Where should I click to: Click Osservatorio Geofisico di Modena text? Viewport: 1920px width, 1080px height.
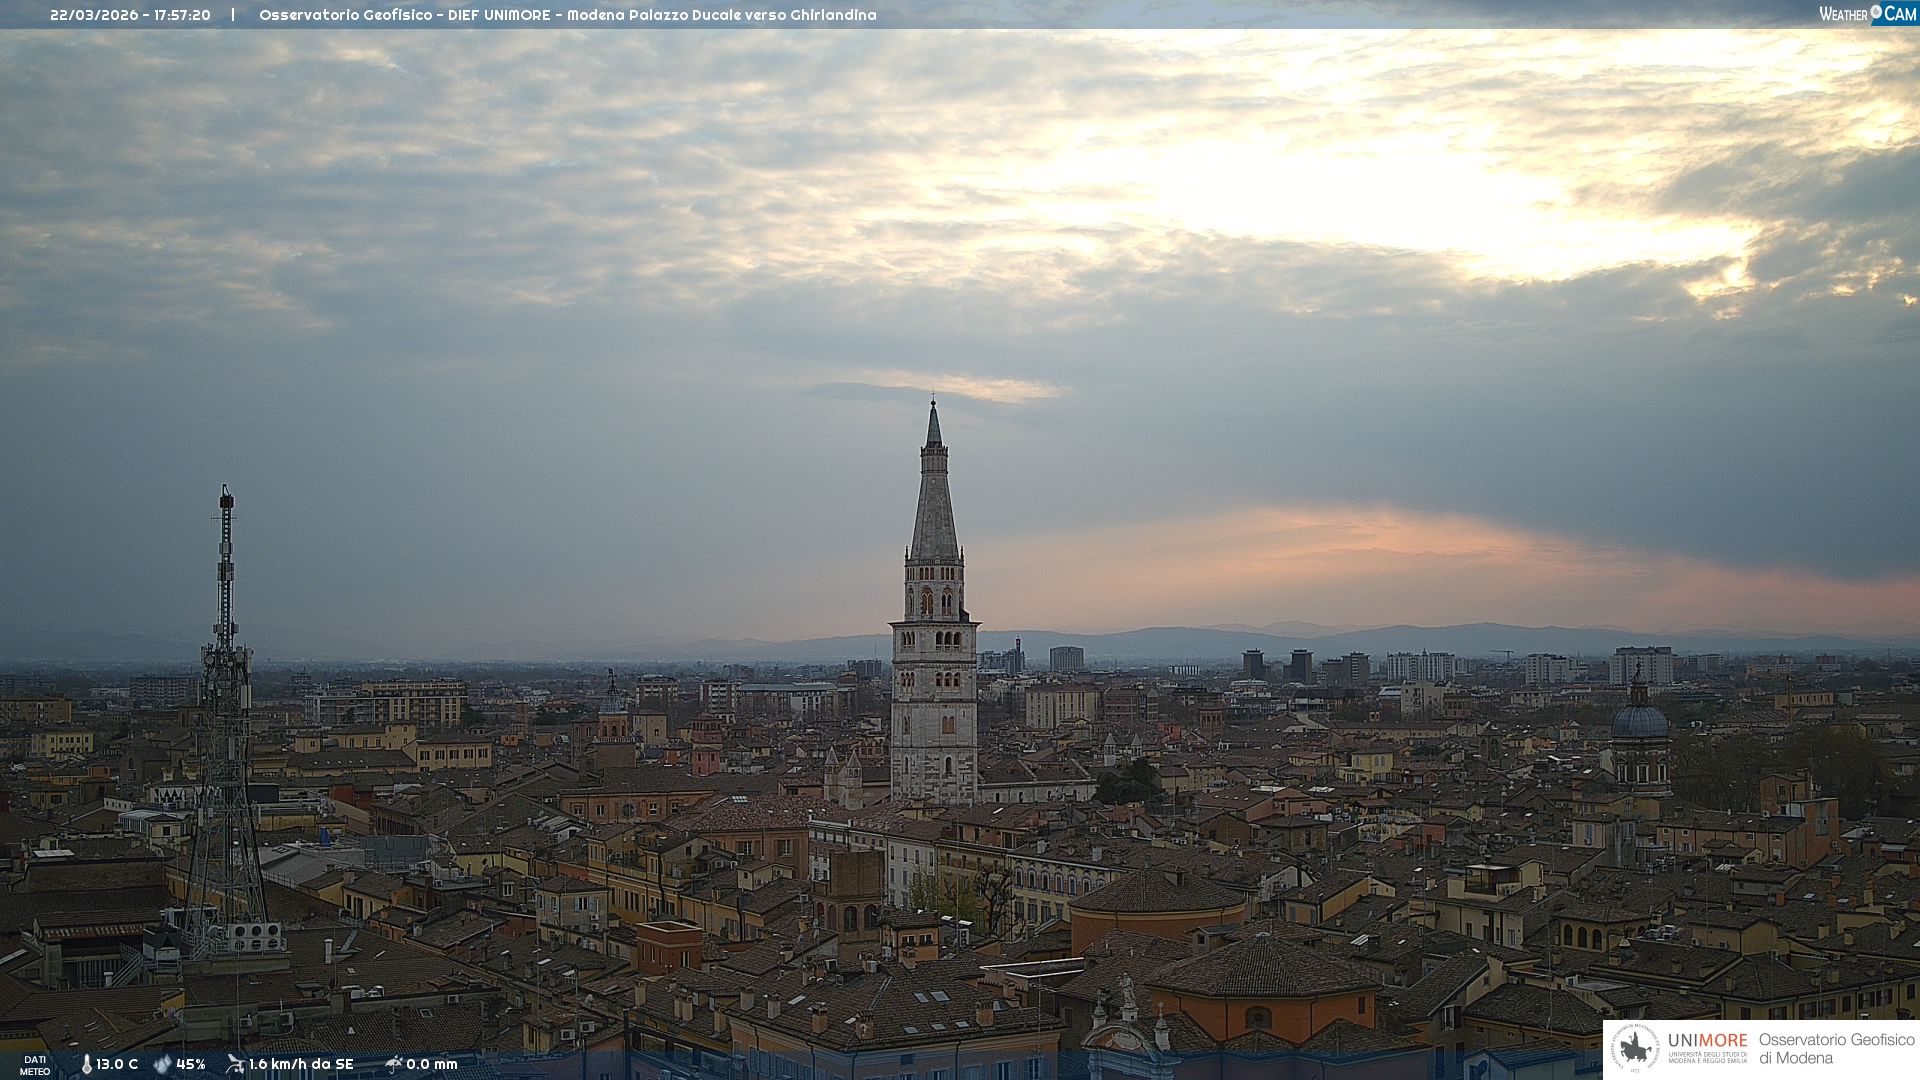1835,1049
